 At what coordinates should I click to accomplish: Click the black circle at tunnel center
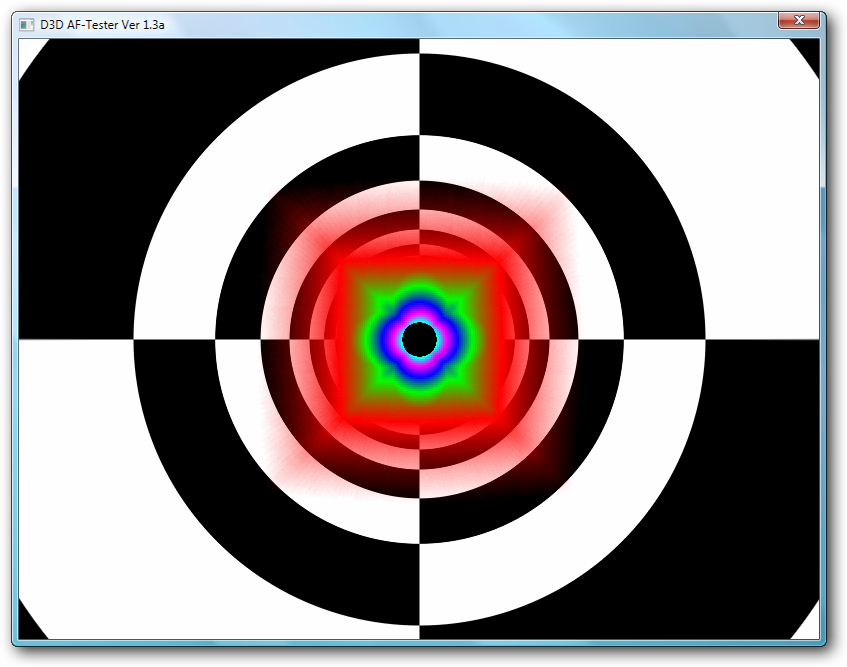(420, 339)
